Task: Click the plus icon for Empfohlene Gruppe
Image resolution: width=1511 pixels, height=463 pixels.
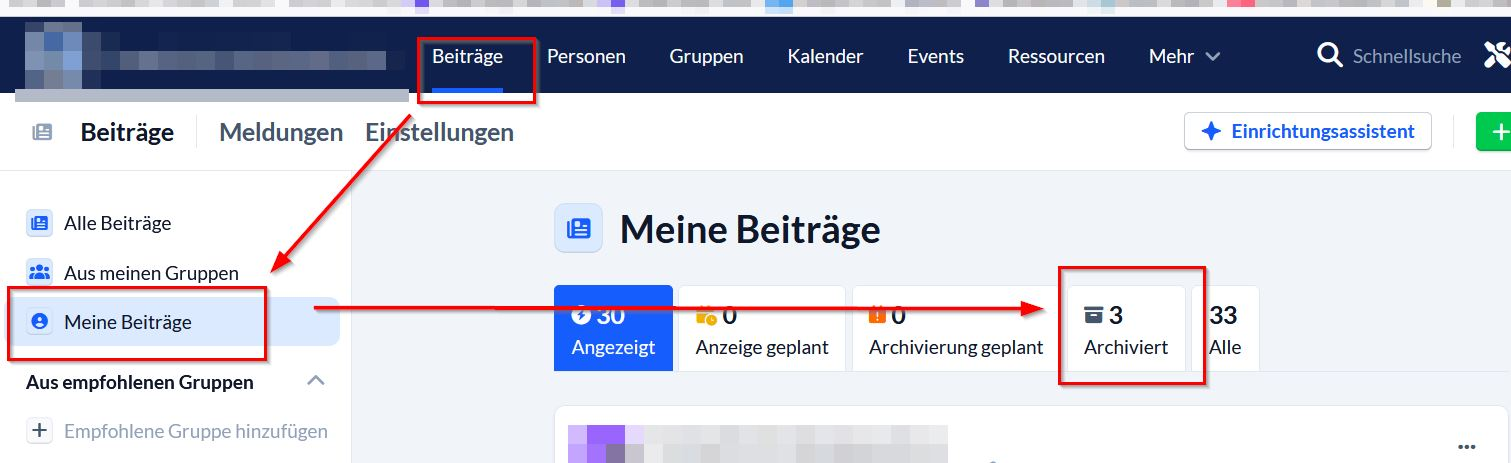Action: coord(39,431)
